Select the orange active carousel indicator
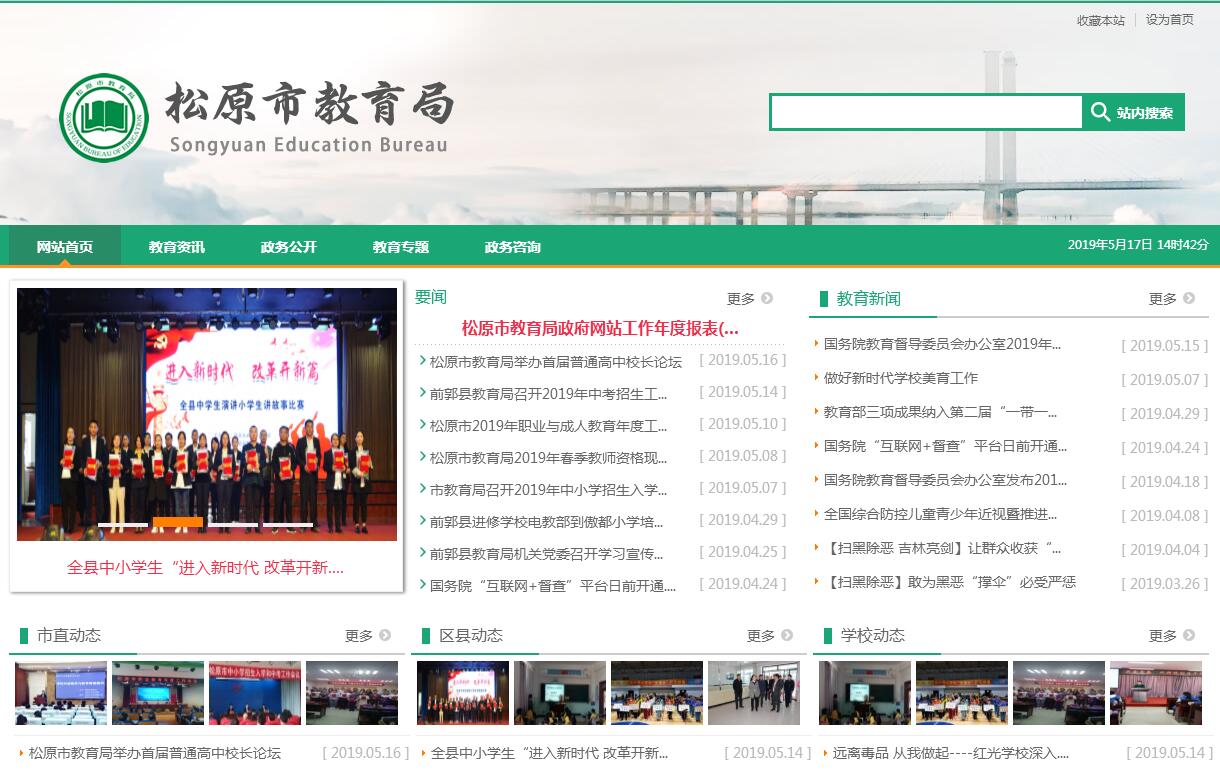This screenshot has width=1220, height=770. tap(177, 522)
